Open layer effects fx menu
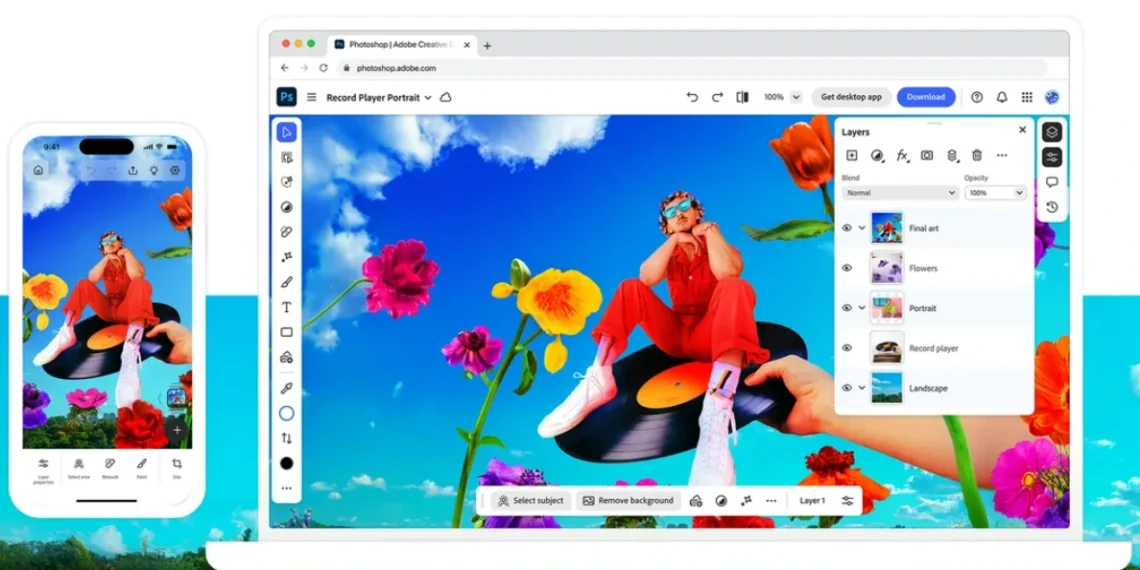The height and width of the screenshot is (570, 1140). point(902,155)
